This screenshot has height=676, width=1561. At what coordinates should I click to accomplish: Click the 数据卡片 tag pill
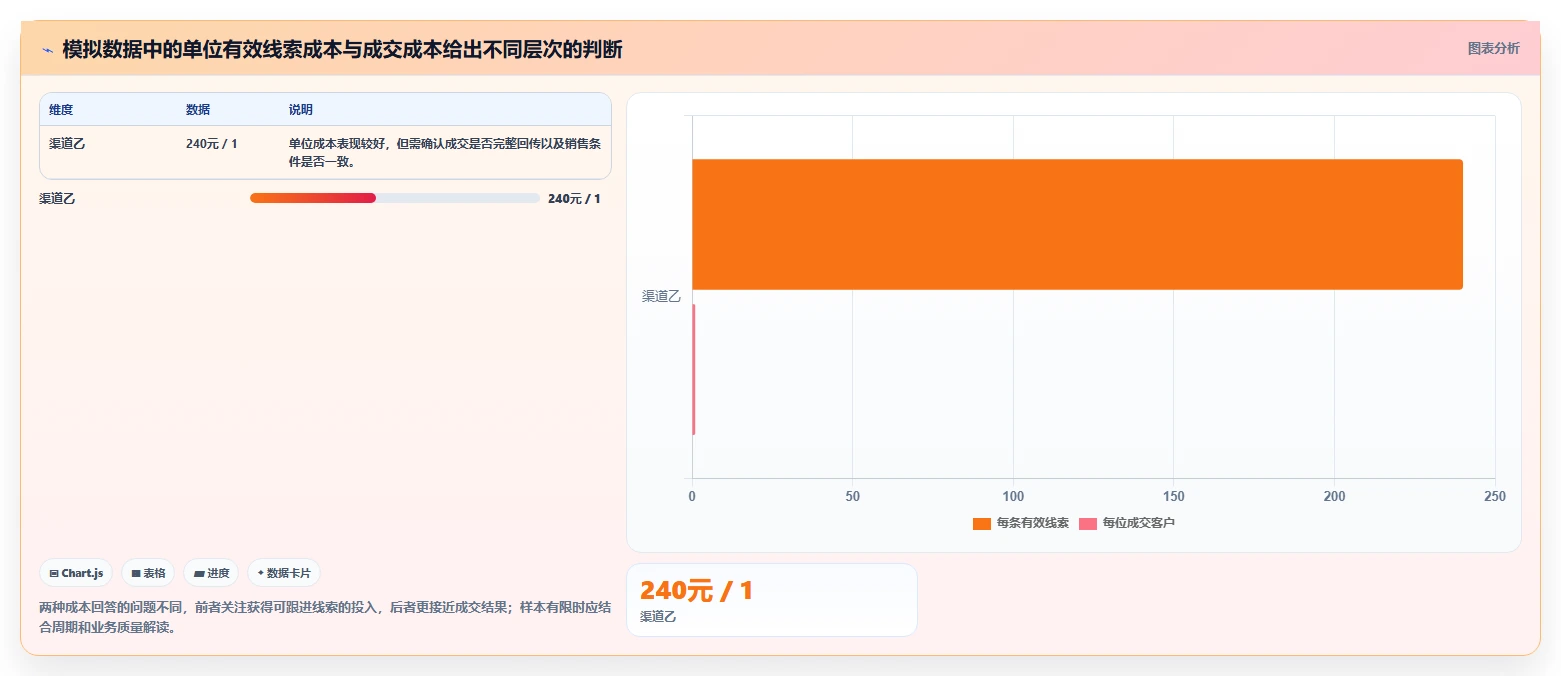(284, 573)
